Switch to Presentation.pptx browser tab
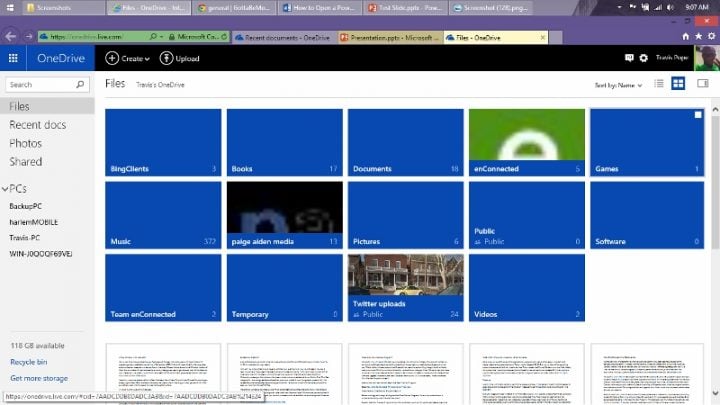Image resolution: width=720 pixels, height=405 pixels. [390, 38]
